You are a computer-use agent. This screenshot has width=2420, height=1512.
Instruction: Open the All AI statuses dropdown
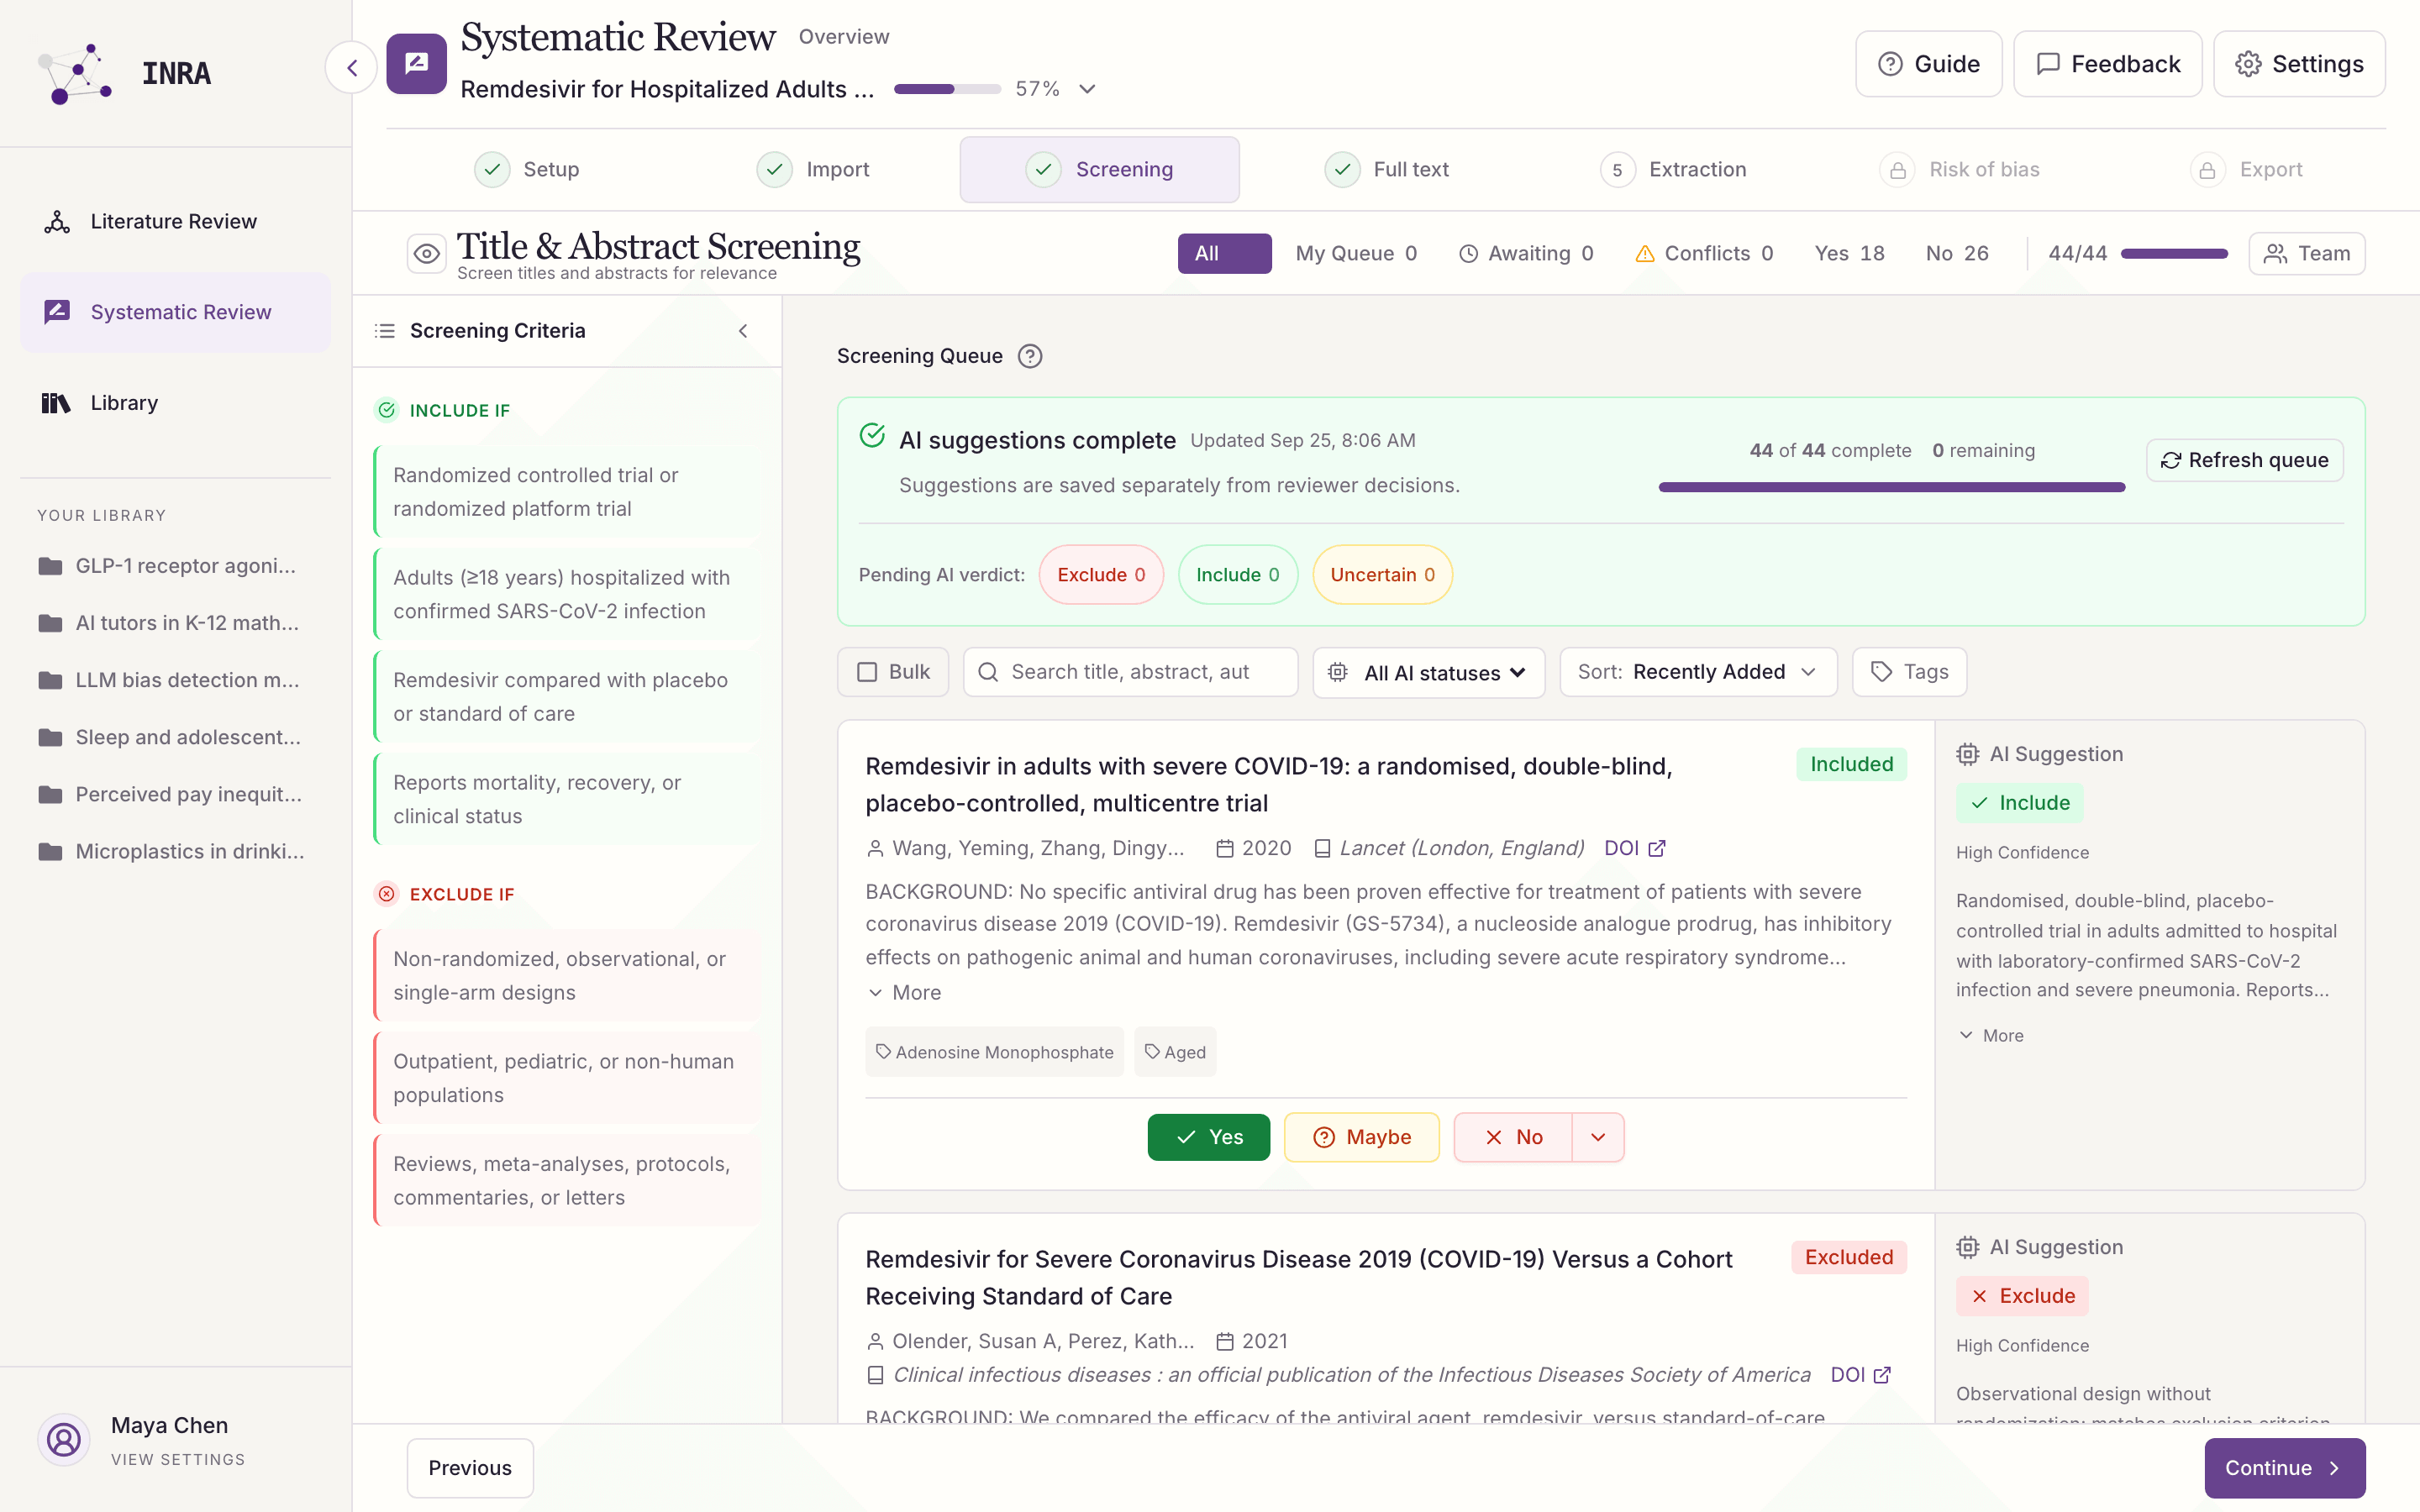coord(1428,672)
